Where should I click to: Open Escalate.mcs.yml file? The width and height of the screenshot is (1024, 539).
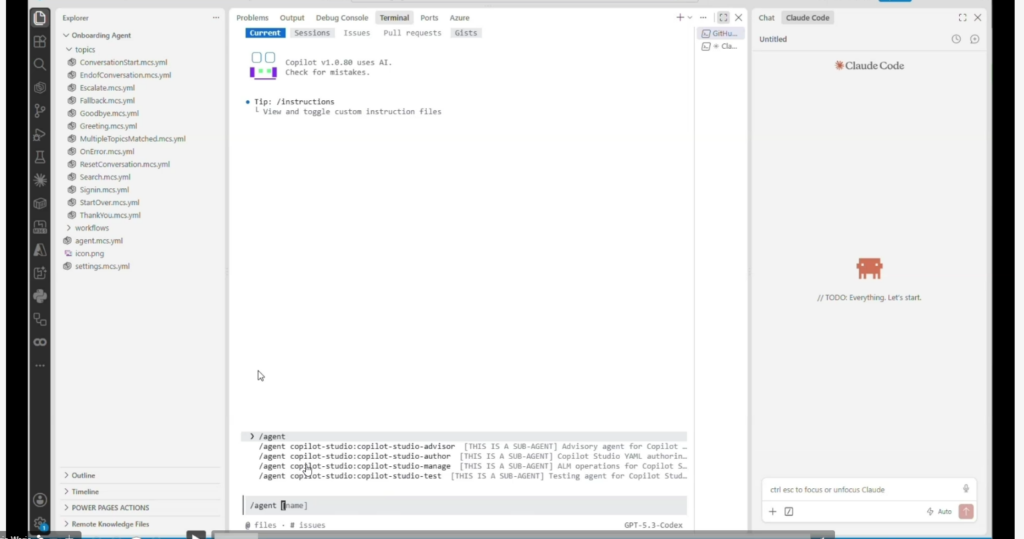[107, 88]
